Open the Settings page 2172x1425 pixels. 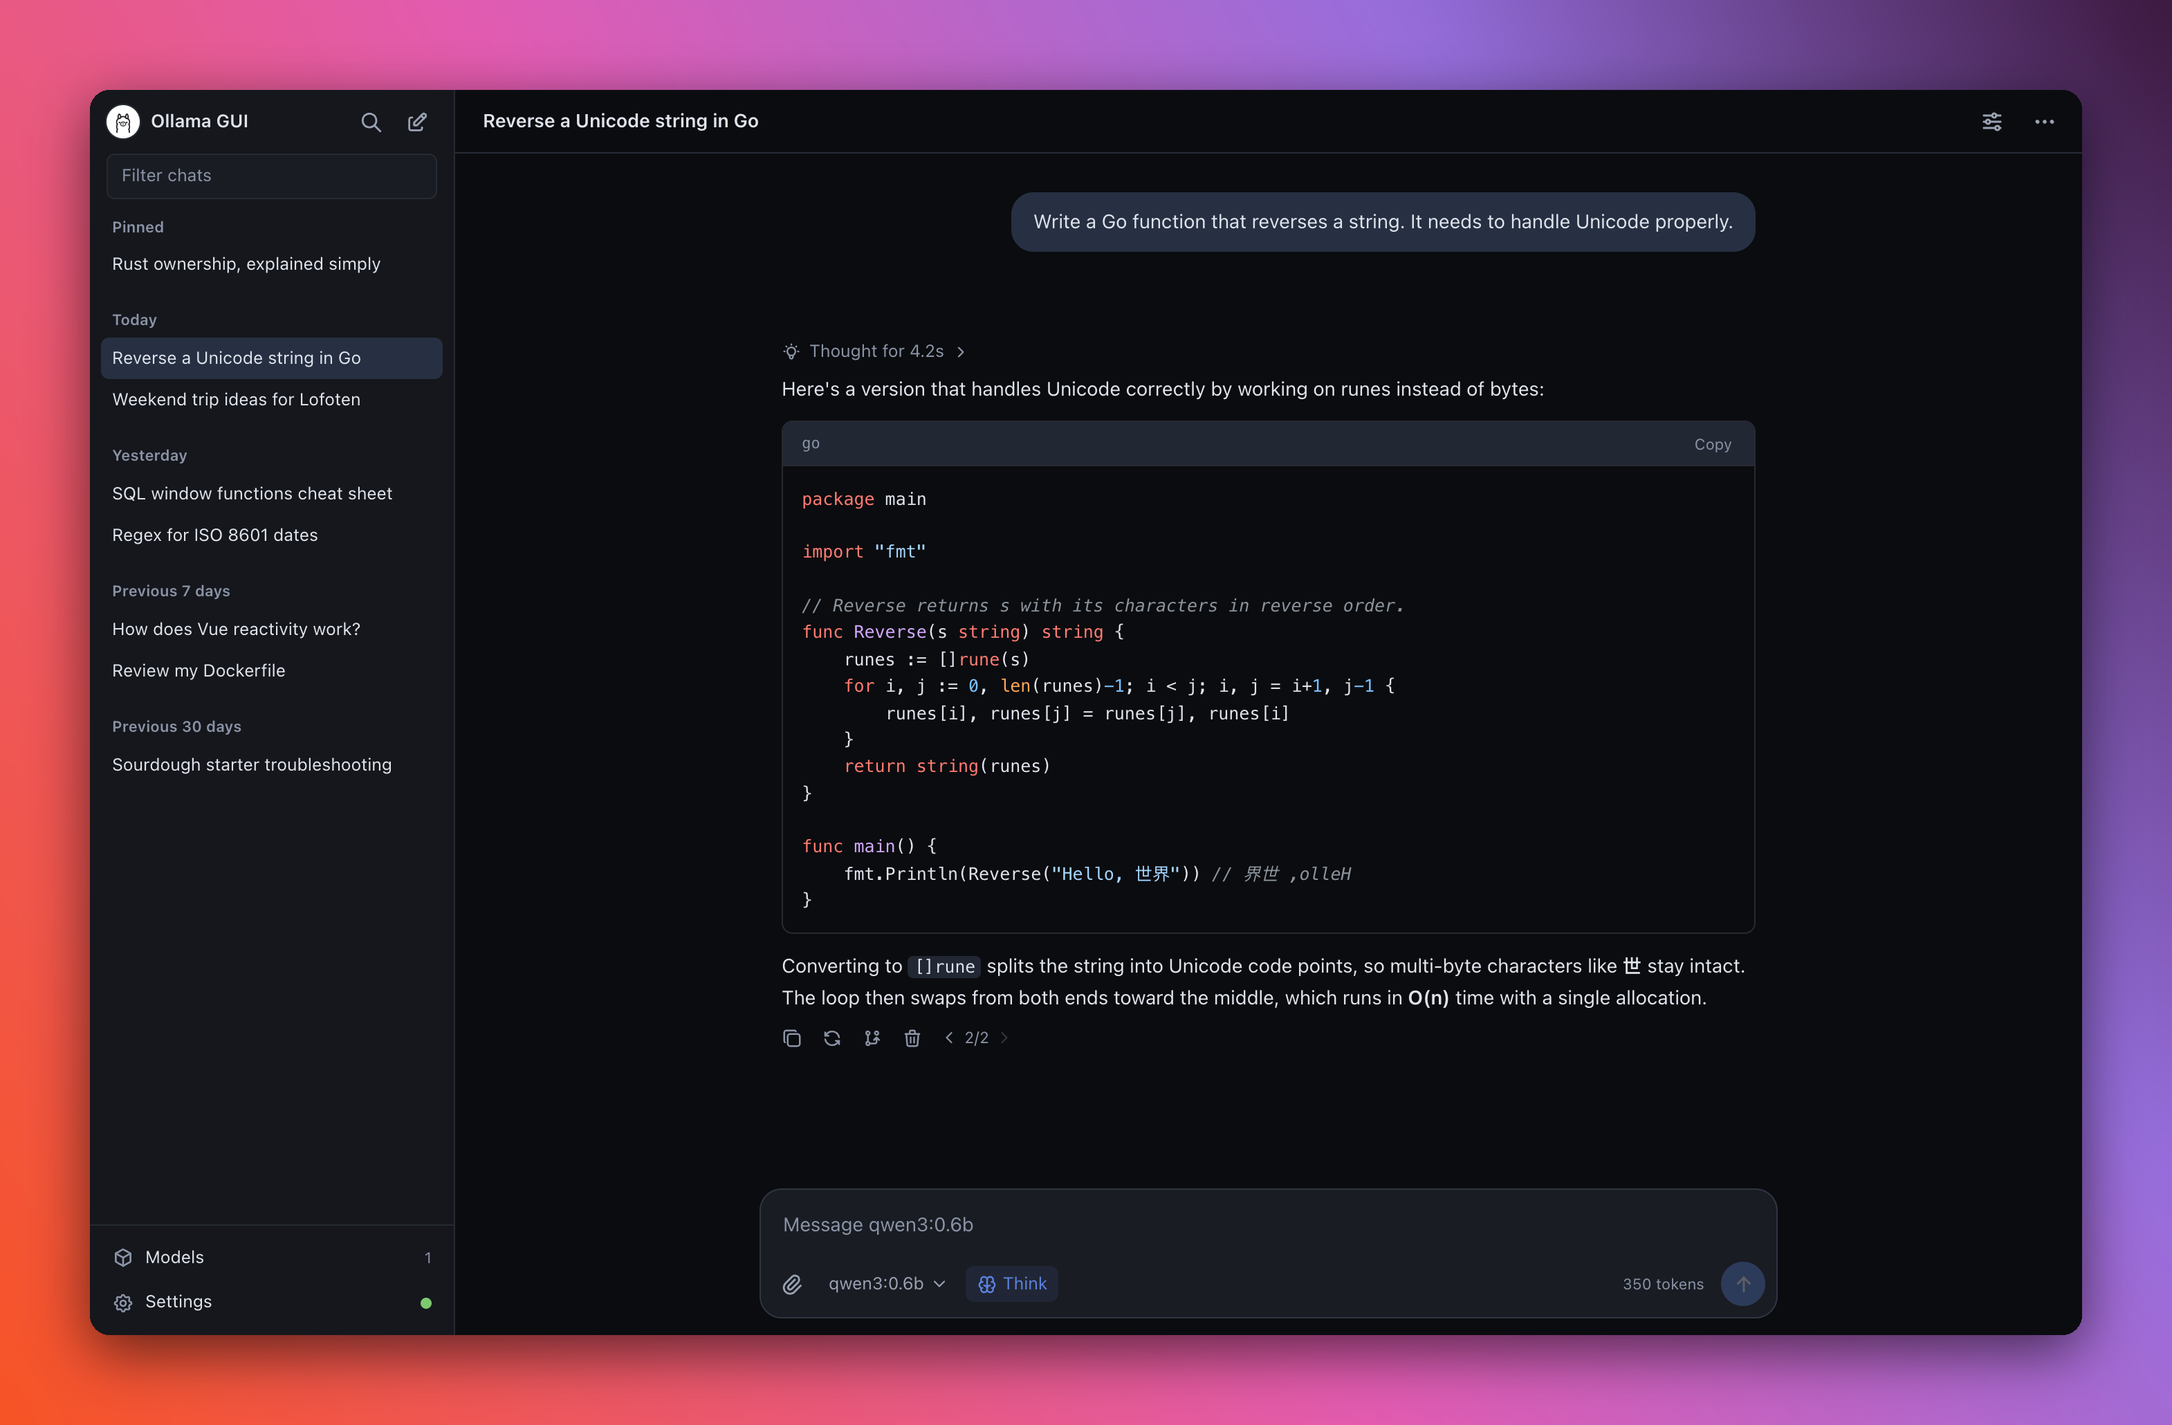coord(271,1302)
